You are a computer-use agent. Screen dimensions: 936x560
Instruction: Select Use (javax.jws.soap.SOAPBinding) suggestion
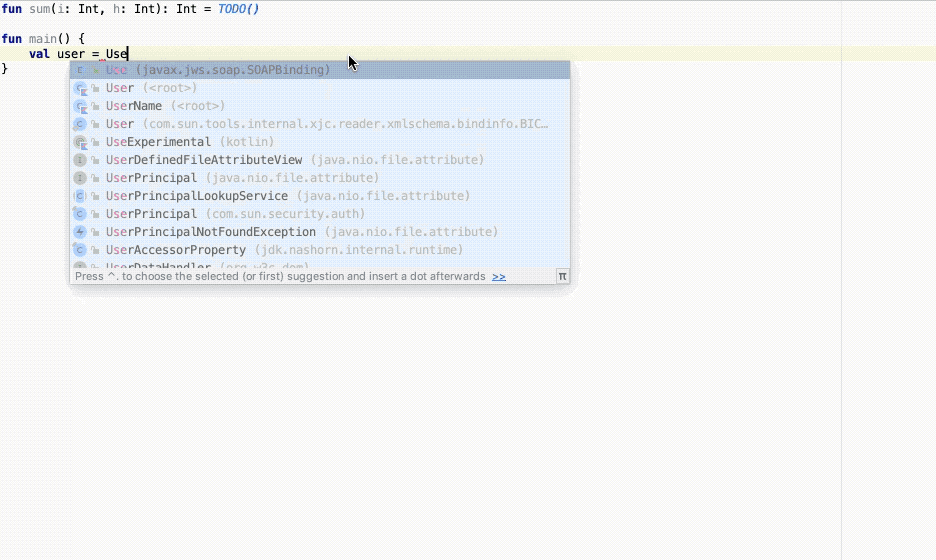tap(320, 70)
